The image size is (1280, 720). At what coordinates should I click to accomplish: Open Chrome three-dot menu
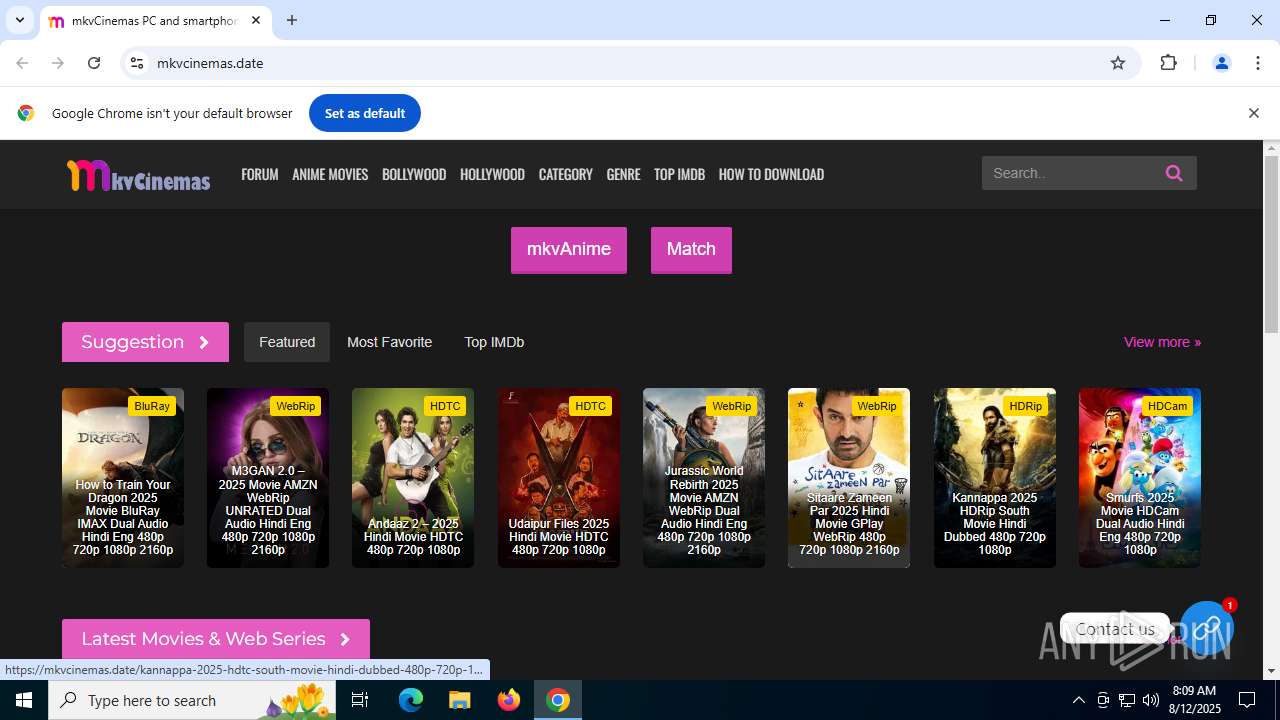click(1258, 63)
